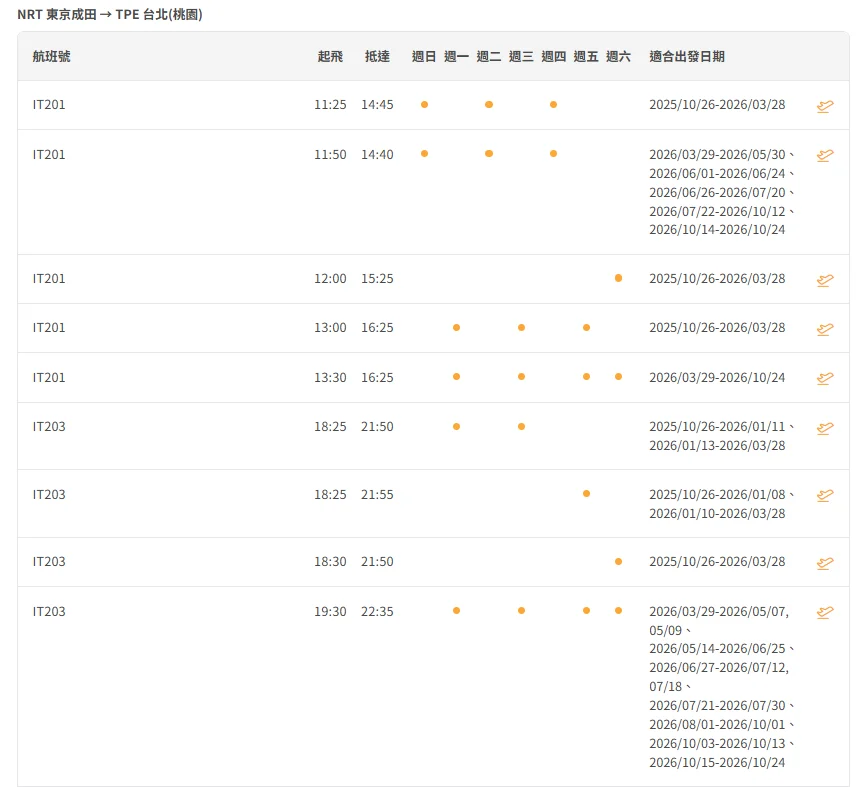Click the 起飛 column header

[330, 56]
